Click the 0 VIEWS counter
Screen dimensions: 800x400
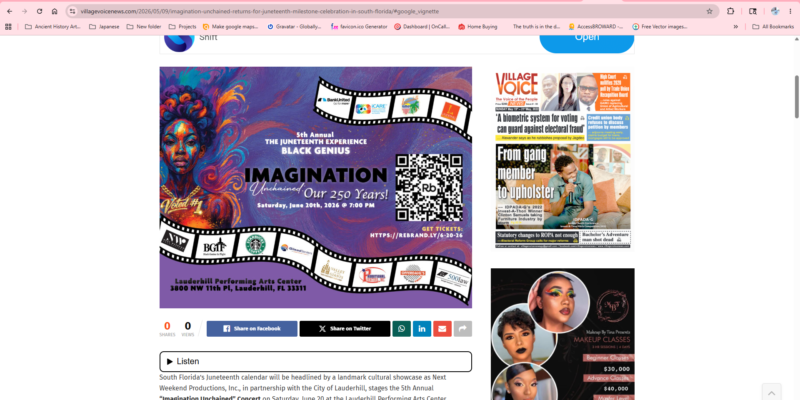[188, 329]
